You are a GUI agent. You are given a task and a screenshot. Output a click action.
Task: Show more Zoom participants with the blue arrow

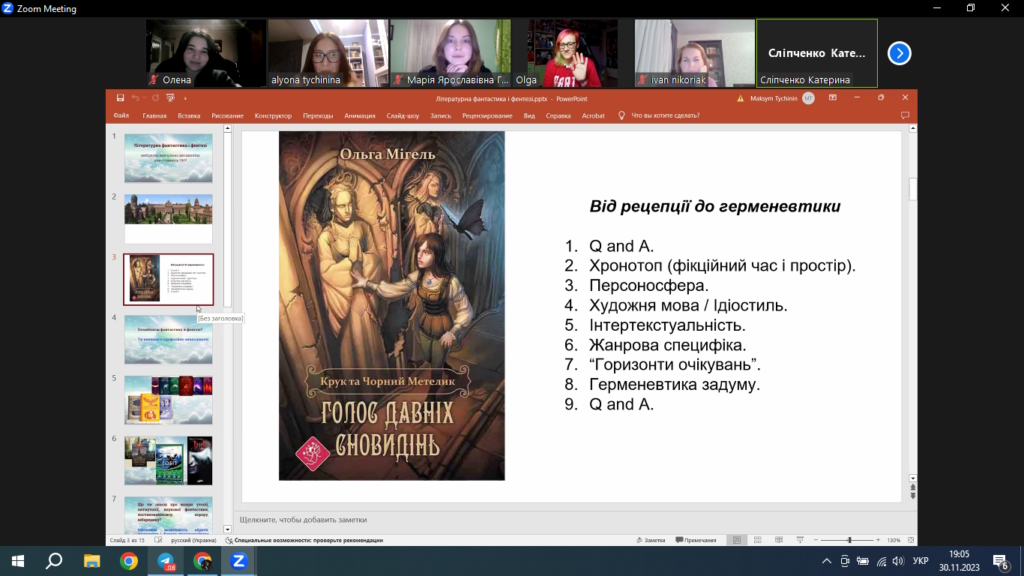[899, 54]
